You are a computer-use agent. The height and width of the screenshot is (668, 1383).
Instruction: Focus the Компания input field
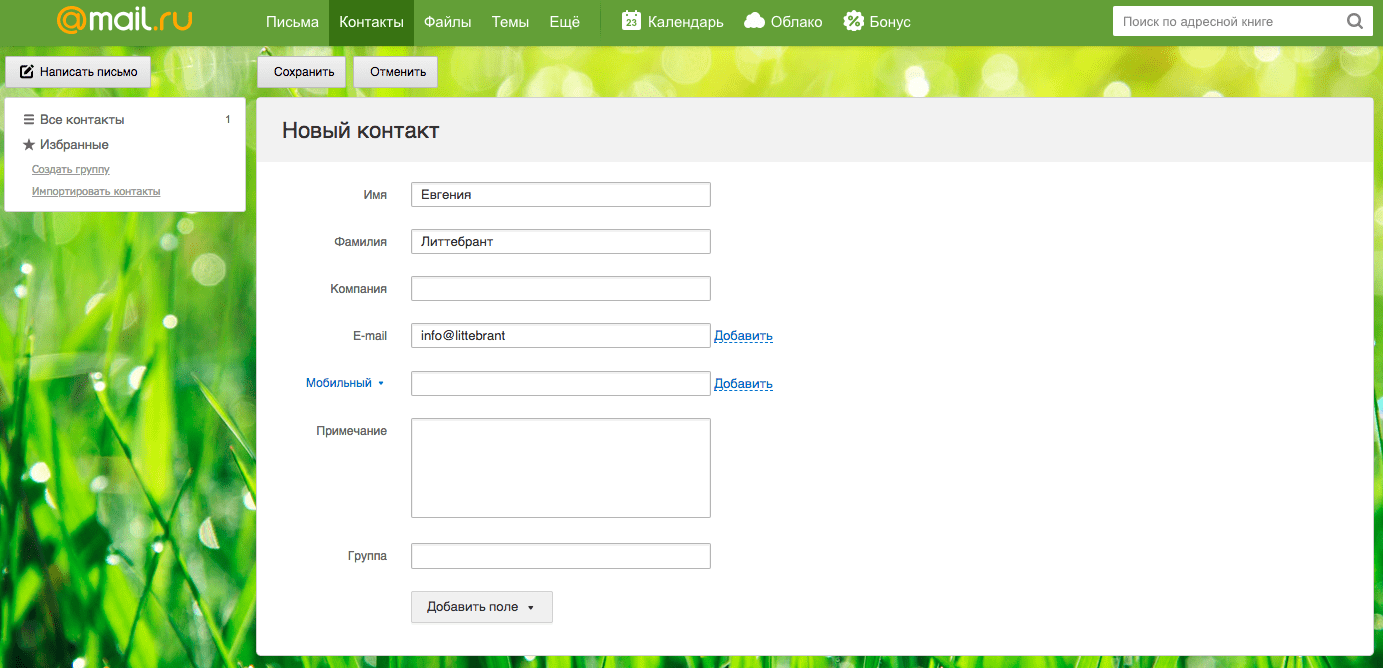560,289
